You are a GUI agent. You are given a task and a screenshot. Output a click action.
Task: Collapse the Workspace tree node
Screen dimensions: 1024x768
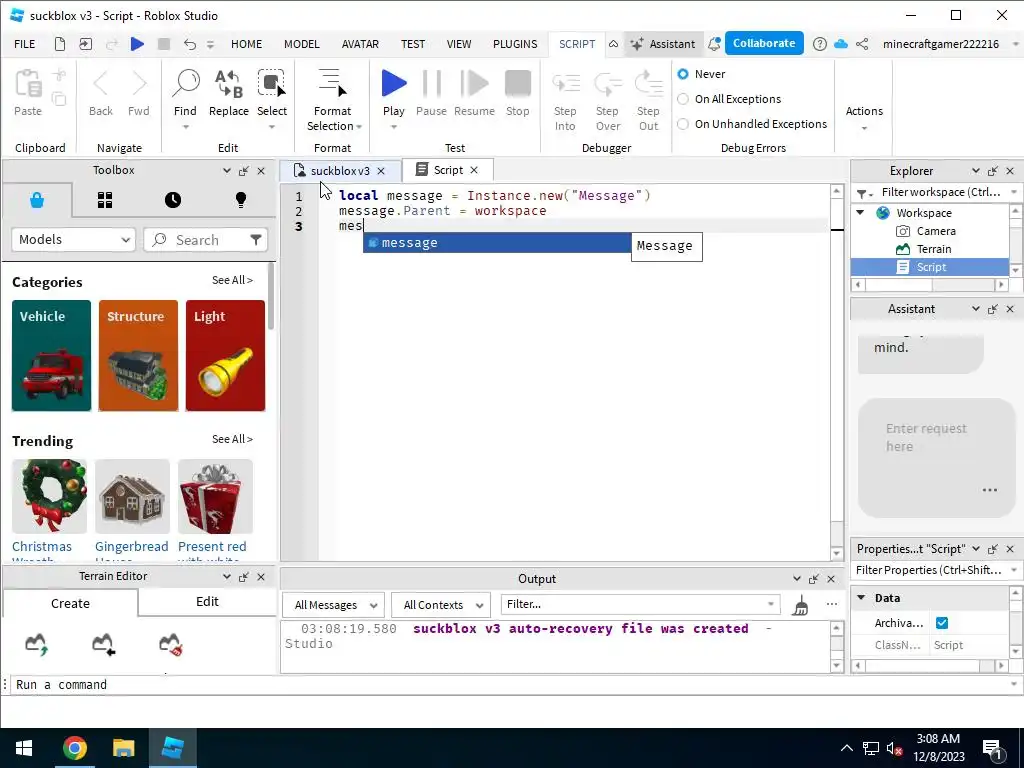[861, 212]
